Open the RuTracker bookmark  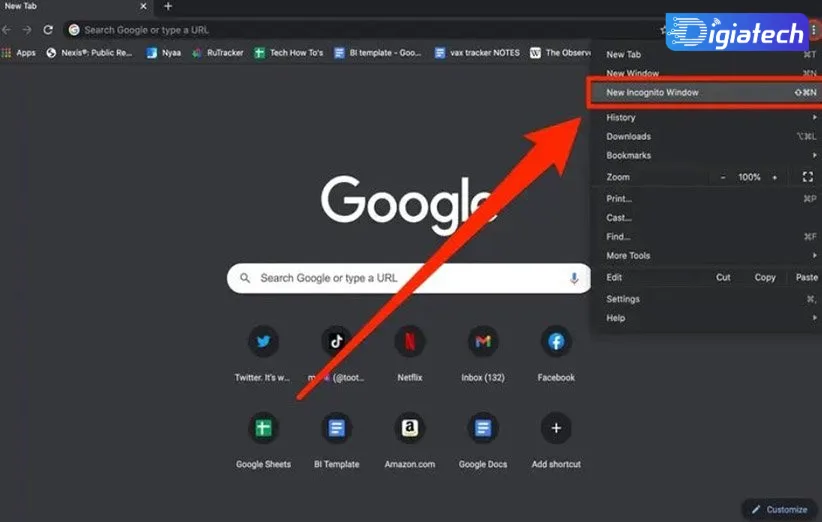point(218,52)
